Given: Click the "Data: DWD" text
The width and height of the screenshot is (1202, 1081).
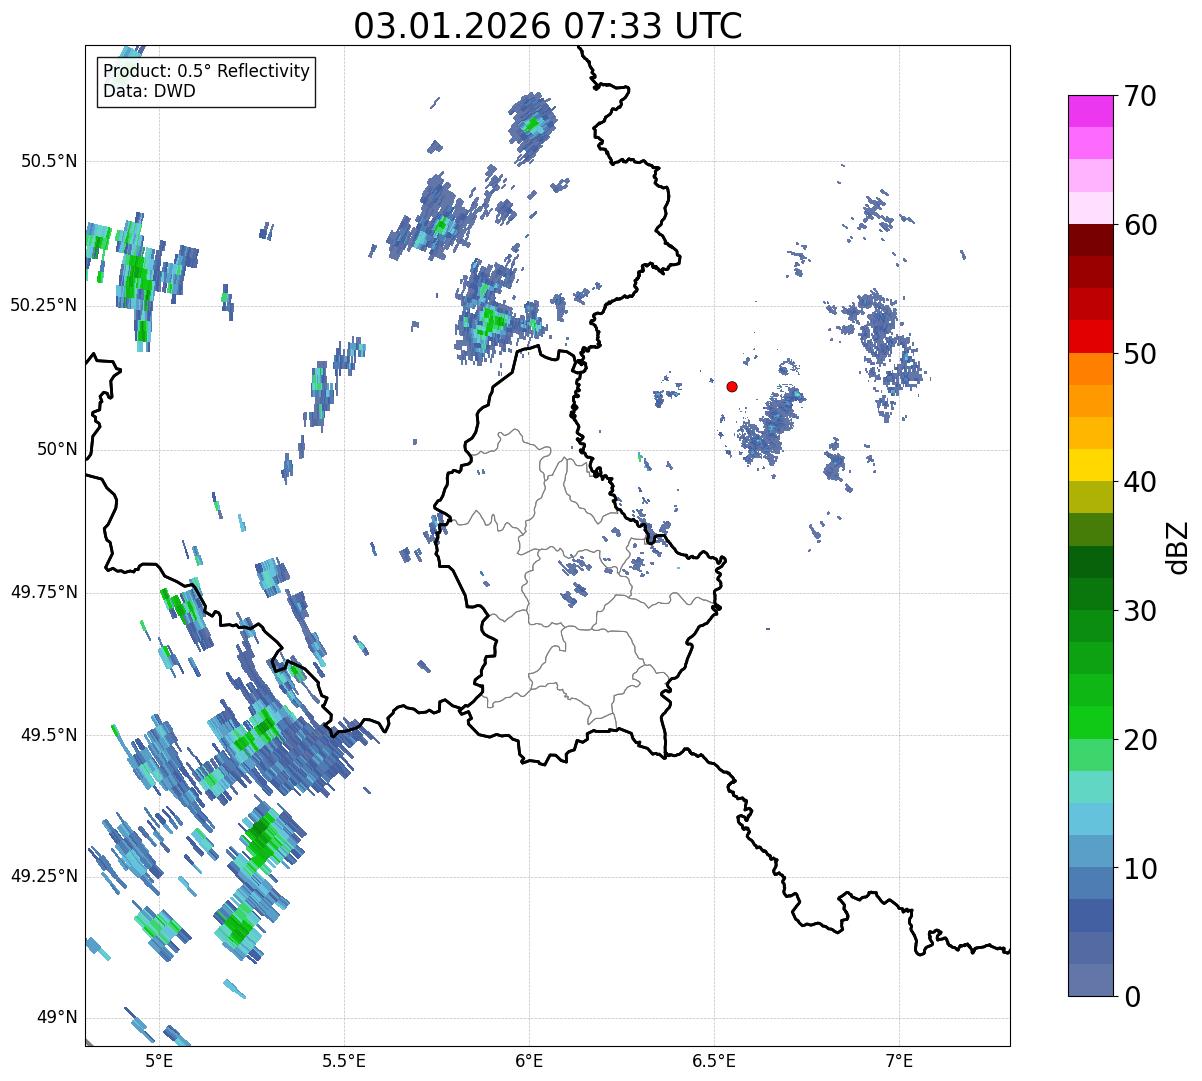Looking at the screenshot, I should click(149, 91).
